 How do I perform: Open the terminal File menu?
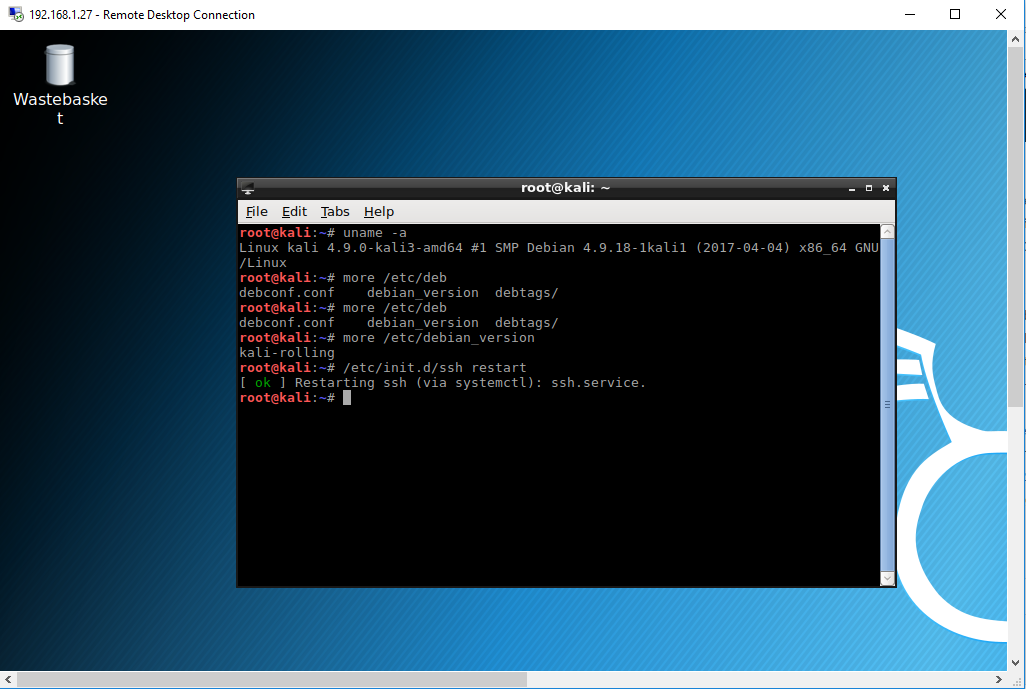tap(256, 211)
